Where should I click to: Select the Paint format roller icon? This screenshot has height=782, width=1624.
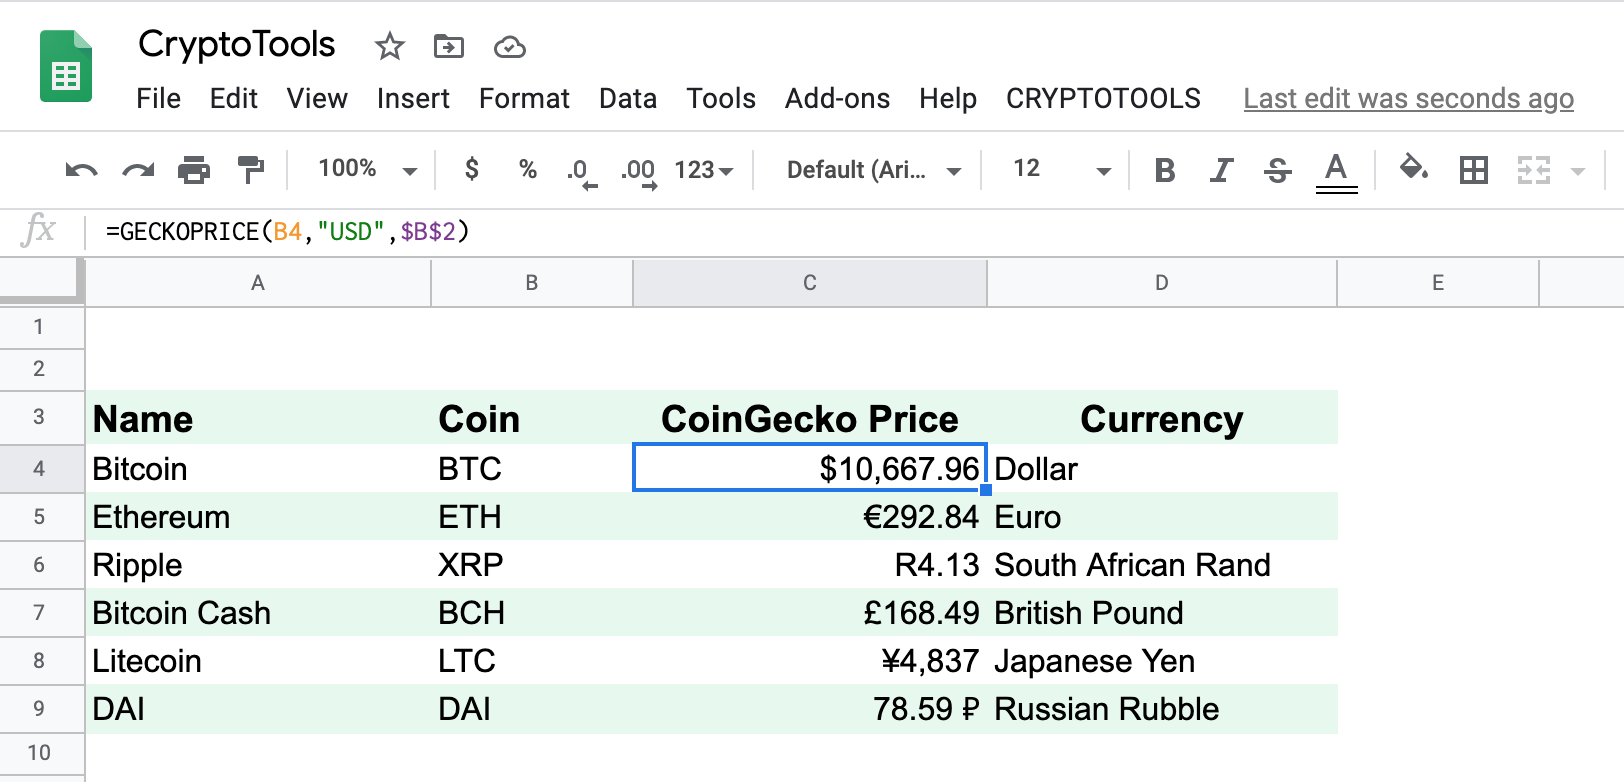[250, 170]
